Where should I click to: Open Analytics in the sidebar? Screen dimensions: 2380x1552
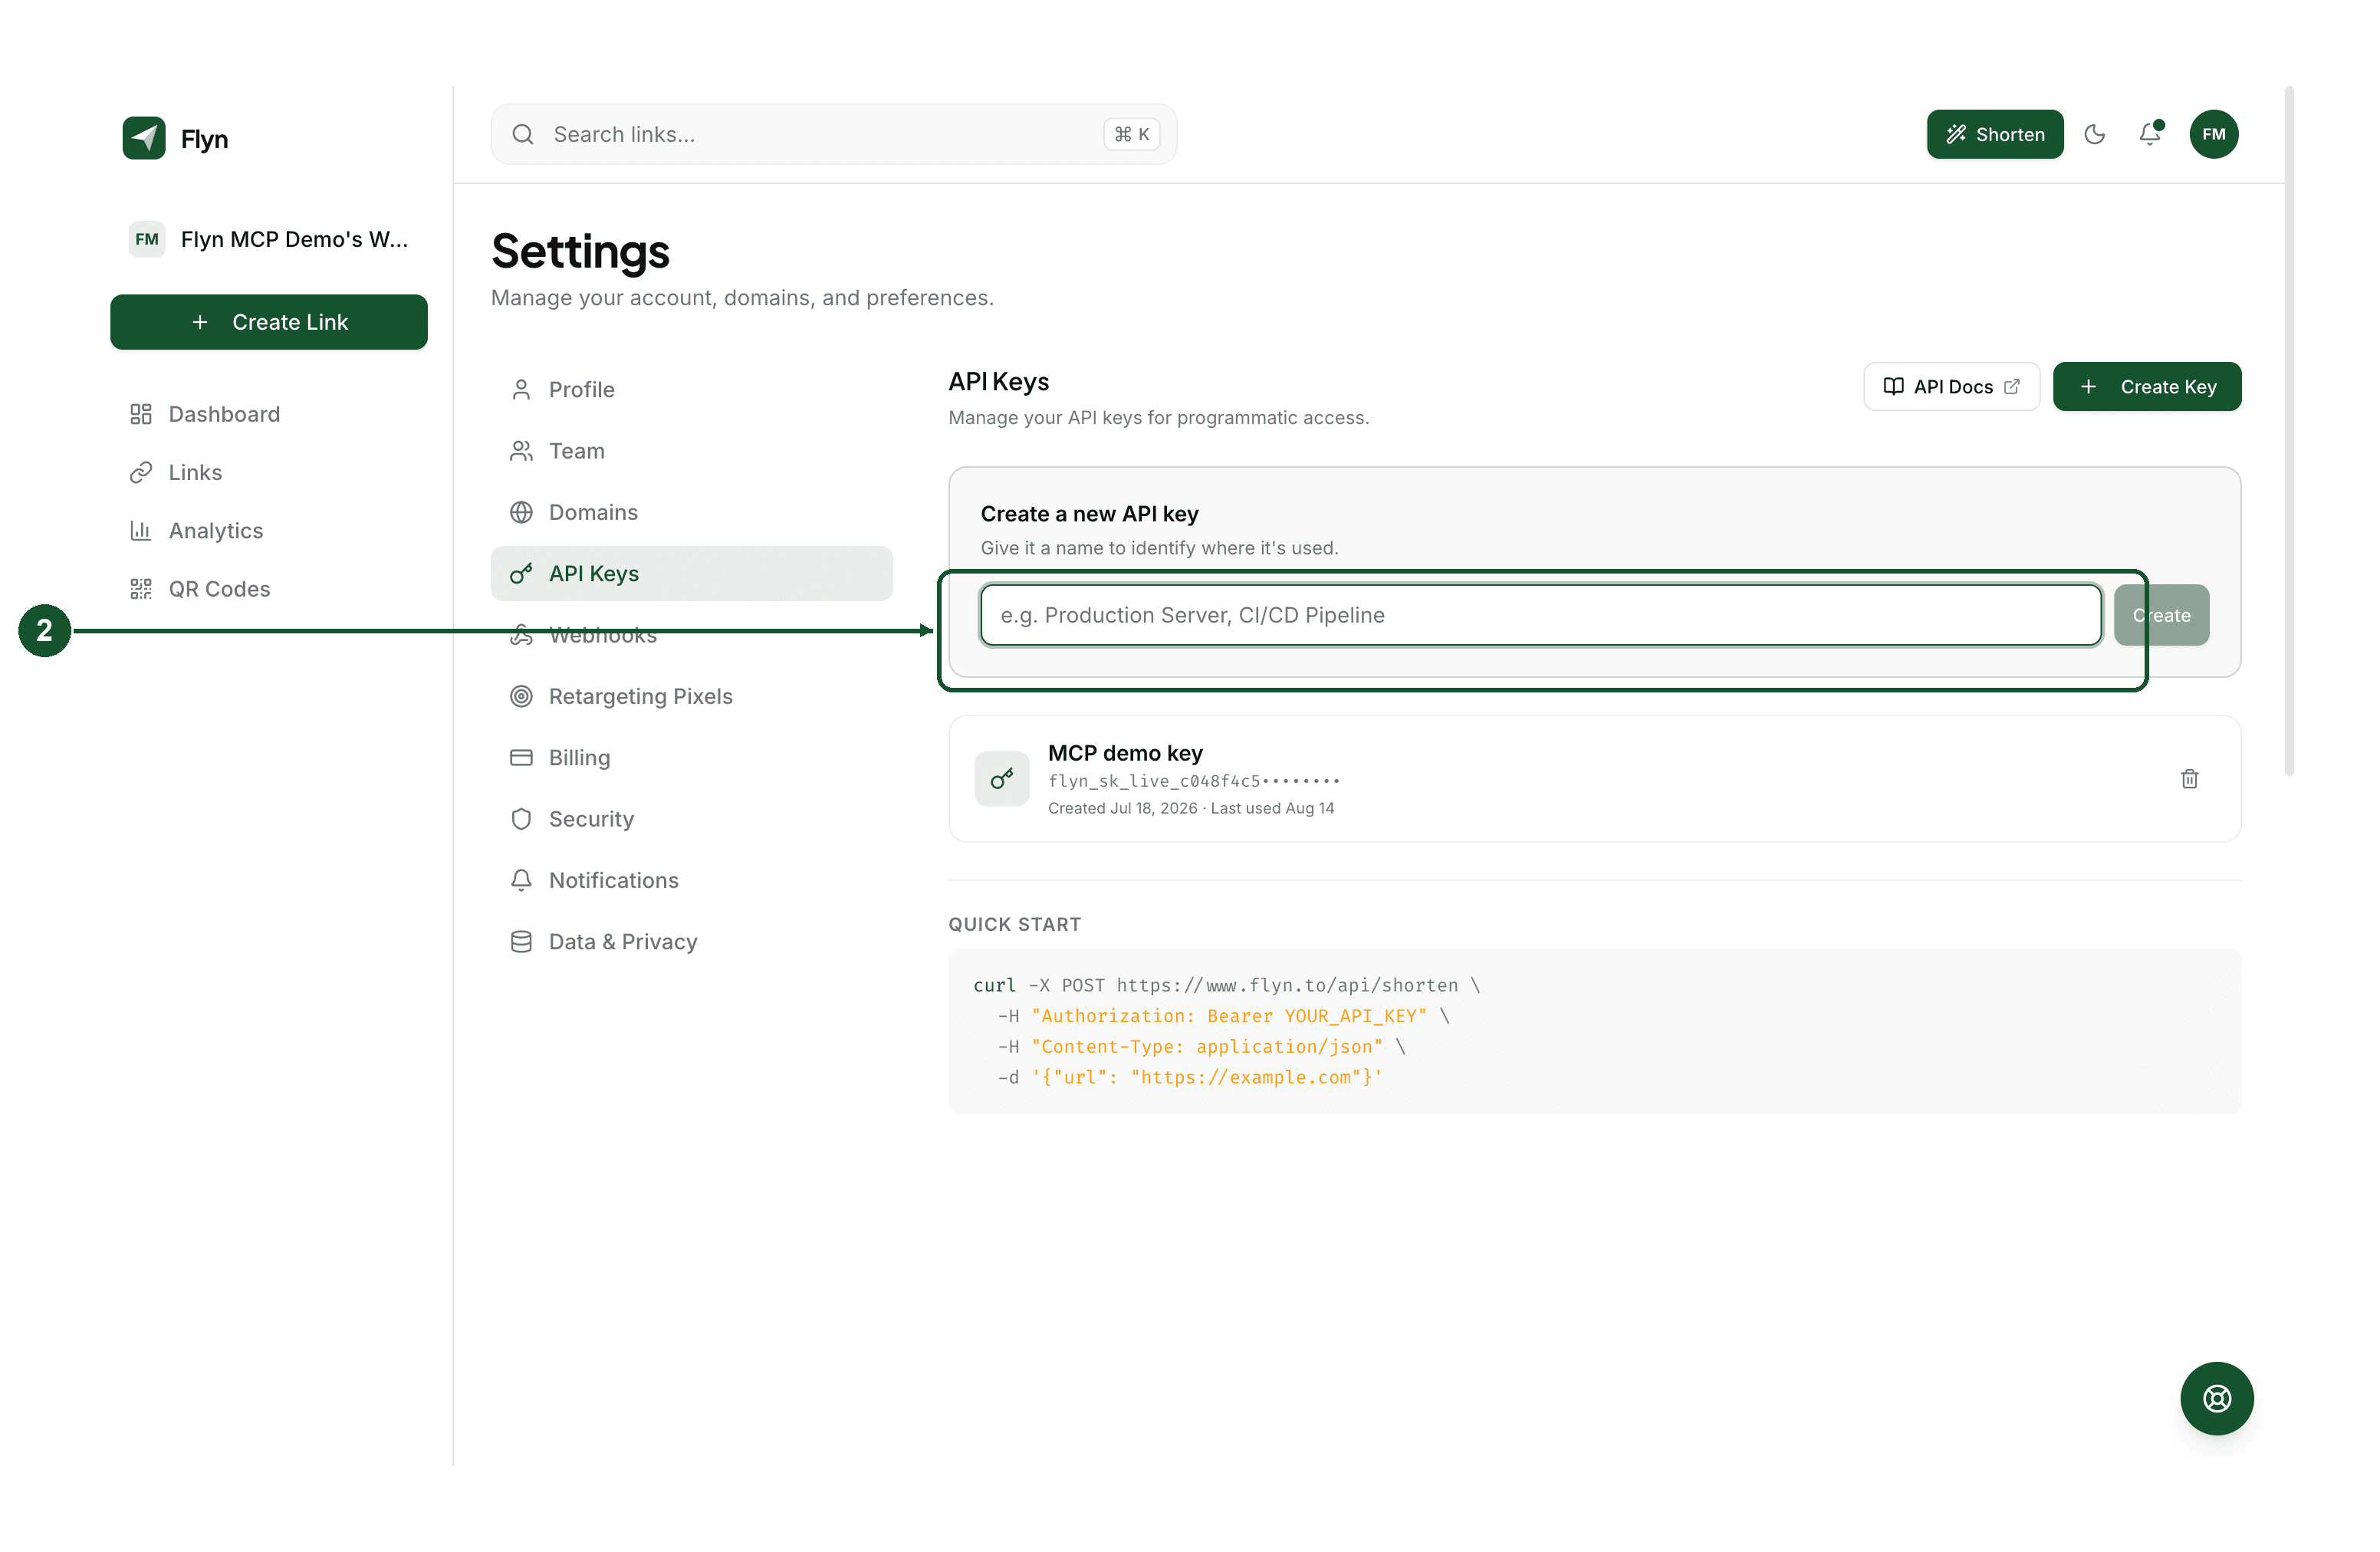(269, 531)
